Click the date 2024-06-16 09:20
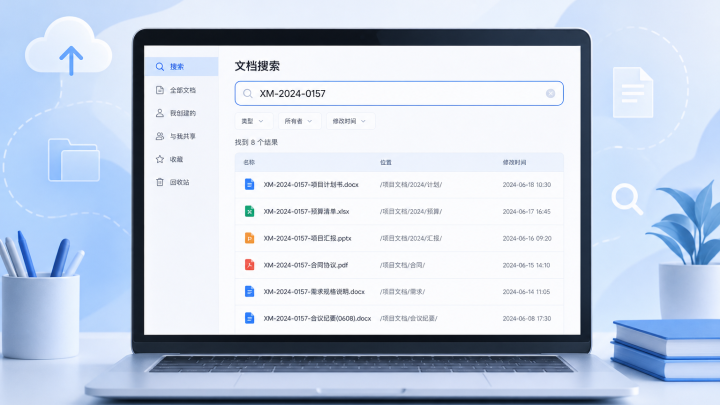The image size is (720, 405). coord(527,238)
